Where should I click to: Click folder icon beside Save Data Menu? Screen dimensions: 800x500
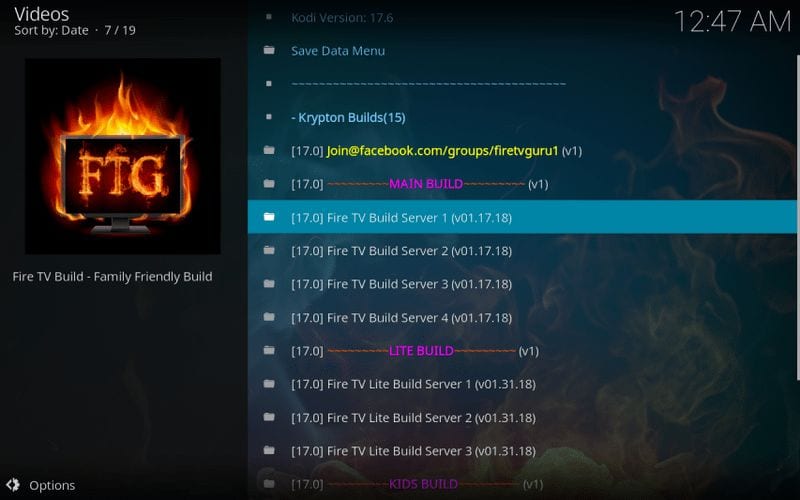click(x=269, y=50)
